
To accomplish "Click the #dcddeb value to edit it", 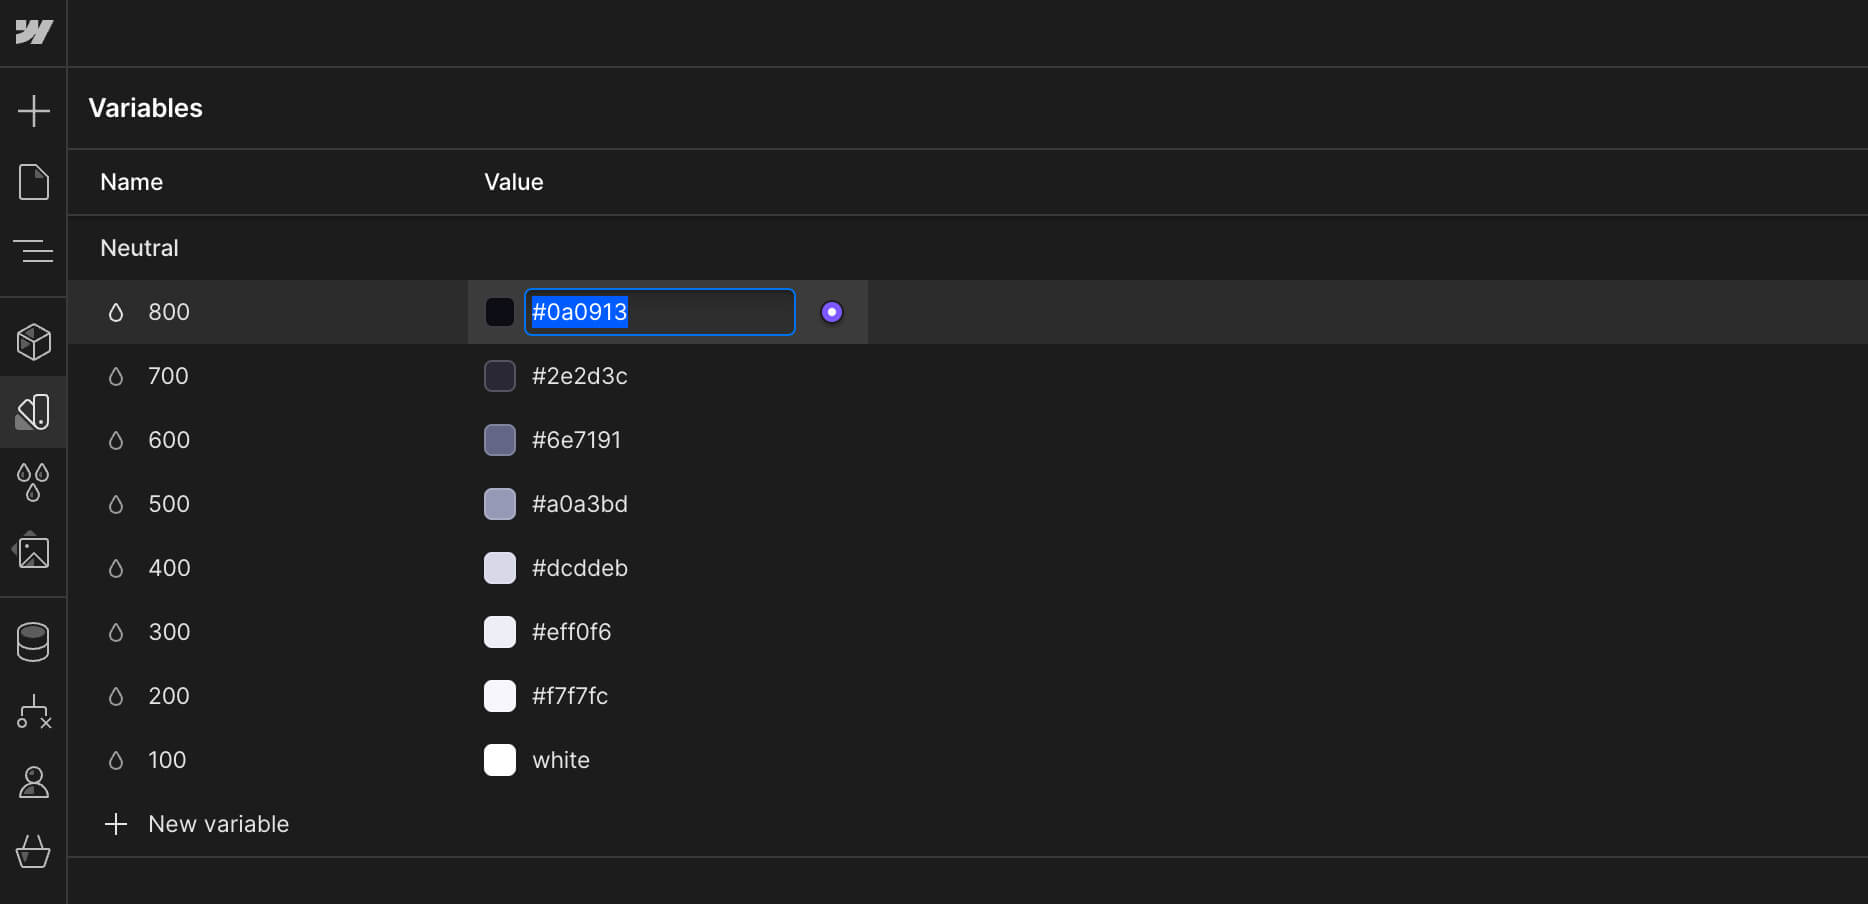I will [x=579, y=568].
